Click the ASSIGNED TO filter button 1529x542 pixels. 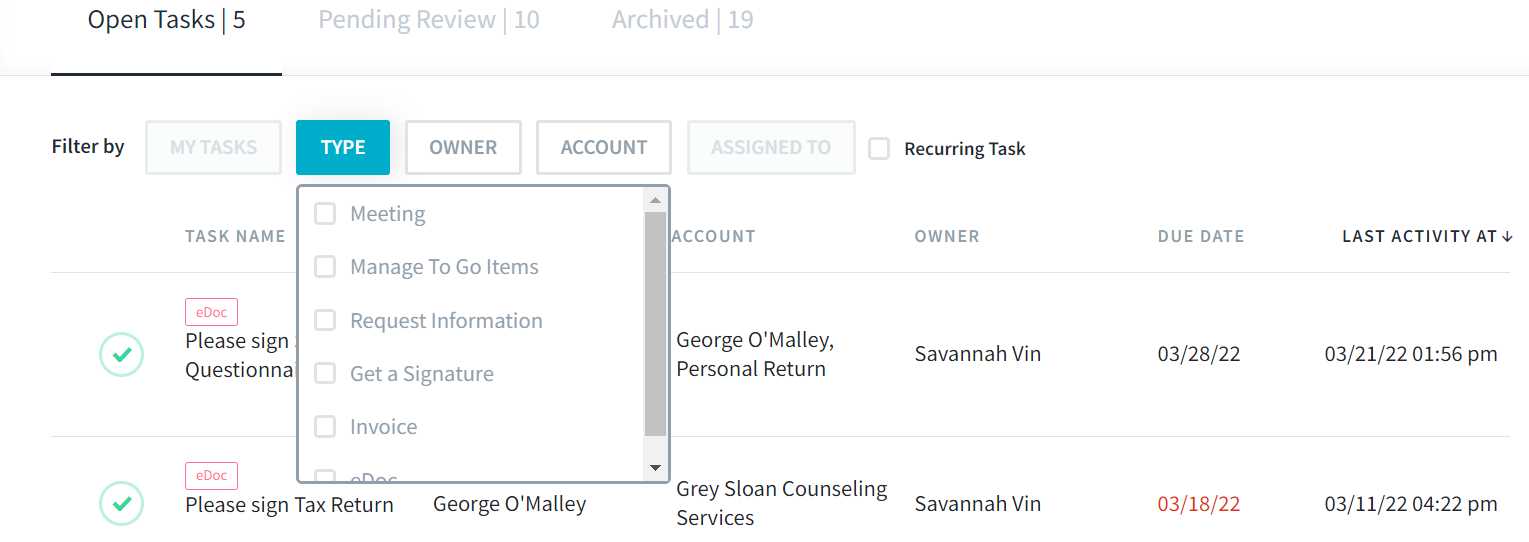click(771, 148)
